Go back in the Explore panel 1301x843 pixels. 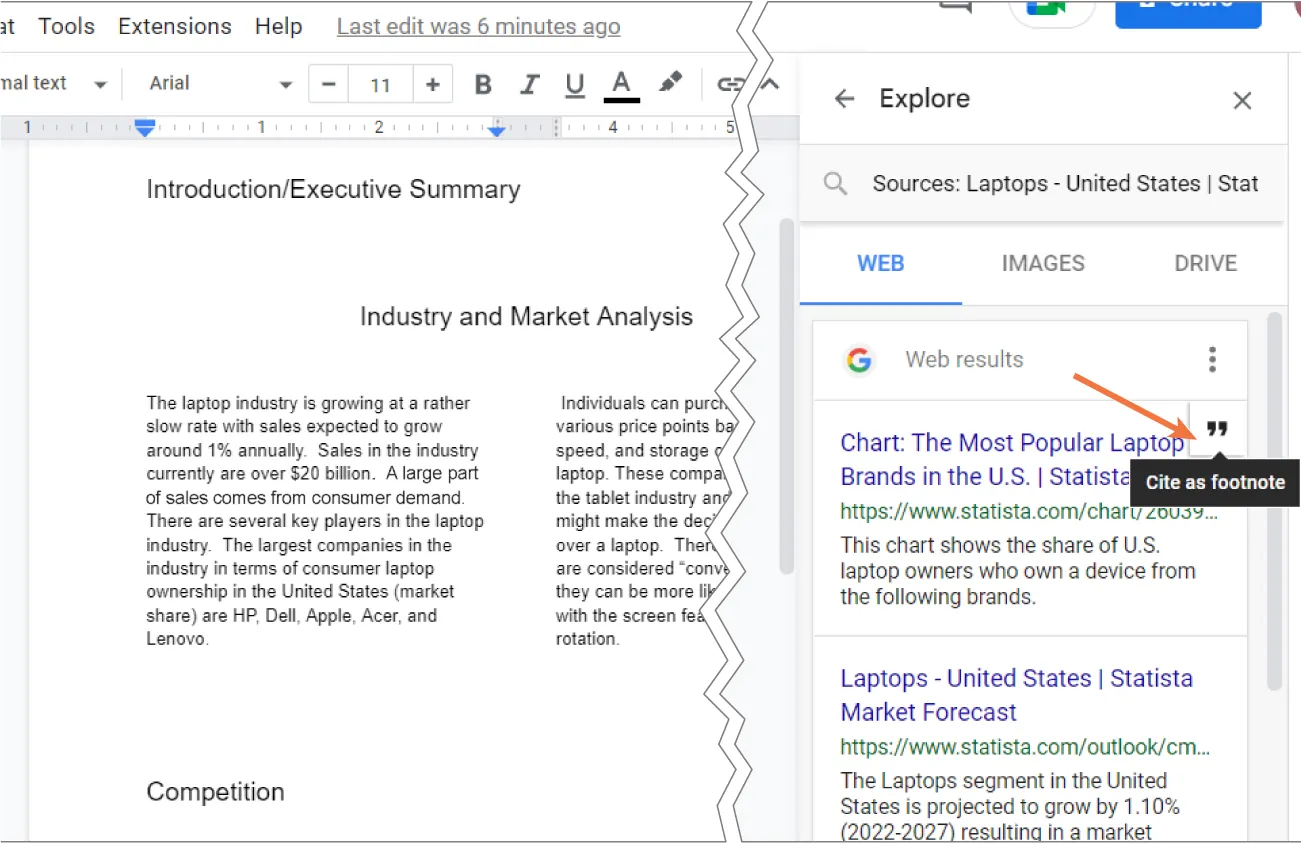tap(843, 98)
